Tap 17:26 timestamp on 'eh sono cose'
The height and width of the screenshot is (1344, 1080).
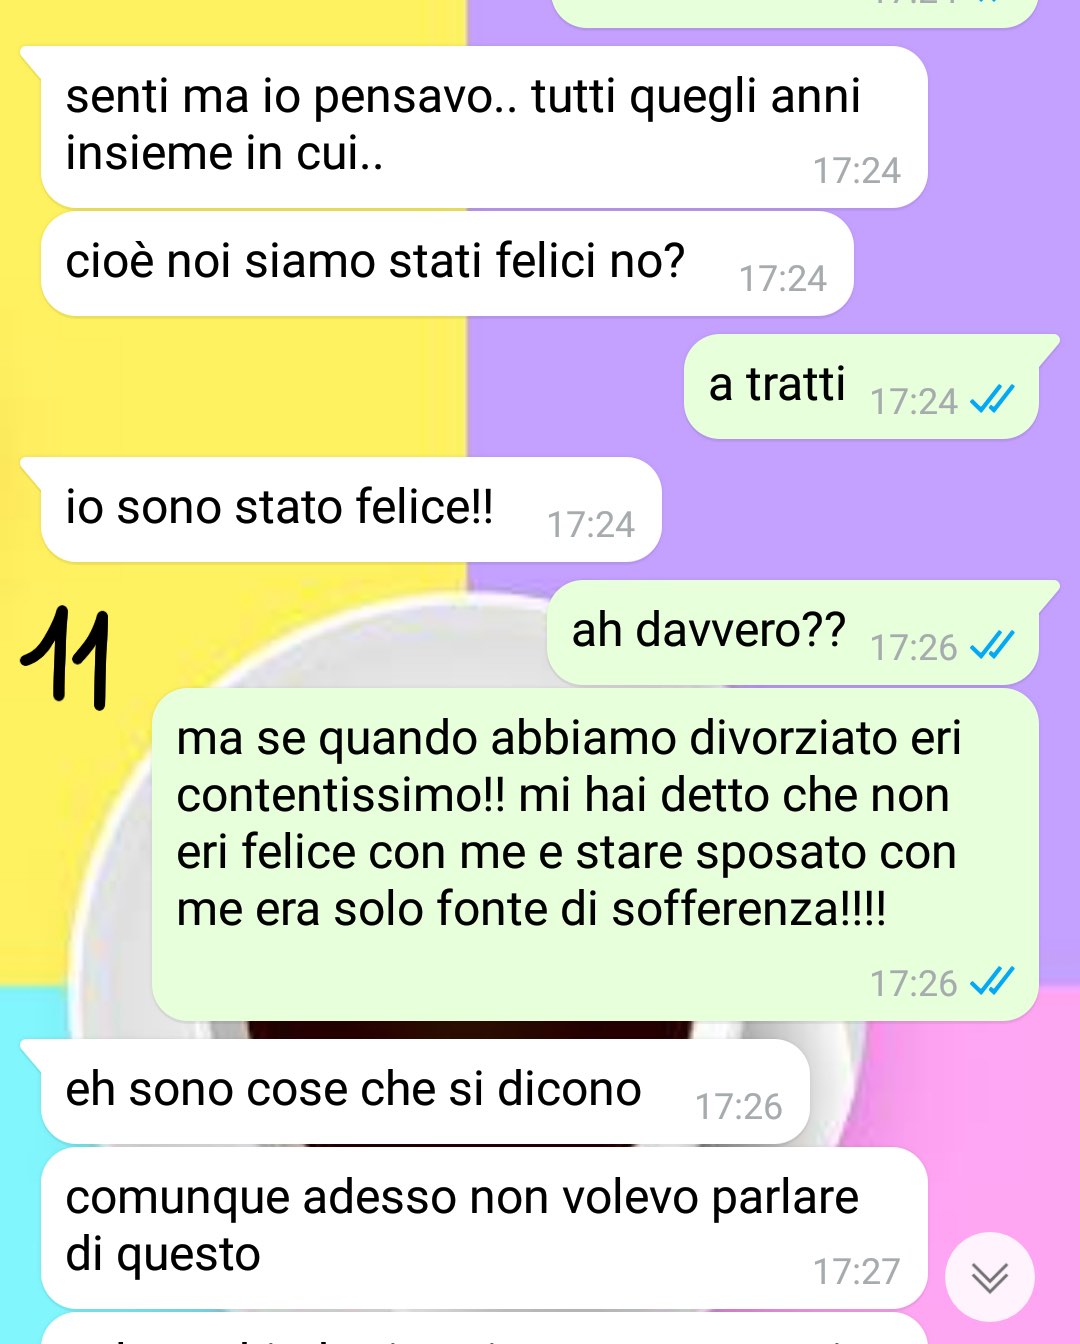[x=738, y=1106]
